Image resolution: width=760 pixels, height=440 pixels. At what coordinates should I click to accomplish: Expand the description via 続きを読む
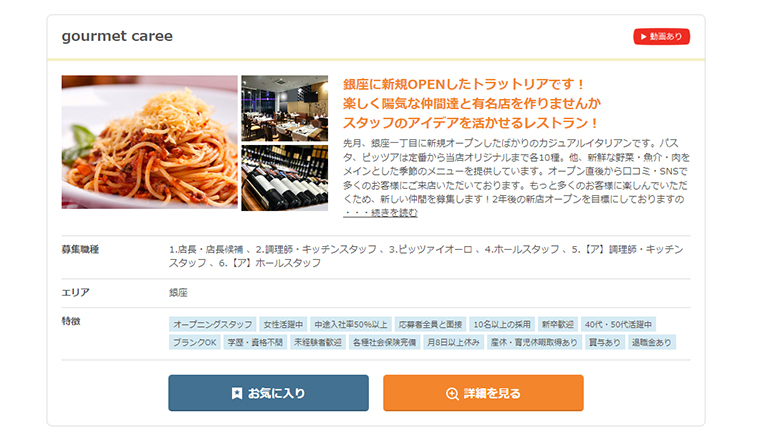coord(380,213)
